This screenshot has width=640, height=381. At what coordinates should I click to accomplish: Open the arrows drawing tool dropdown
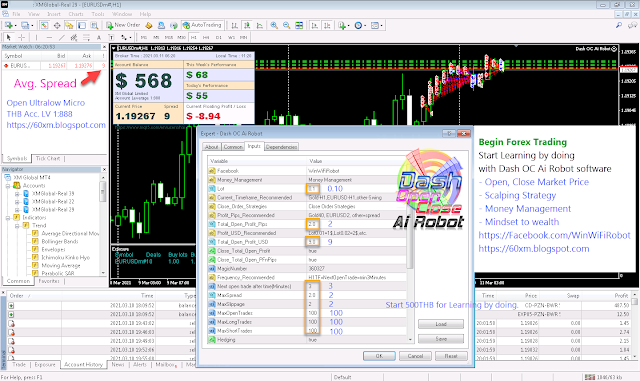[130, 37]
